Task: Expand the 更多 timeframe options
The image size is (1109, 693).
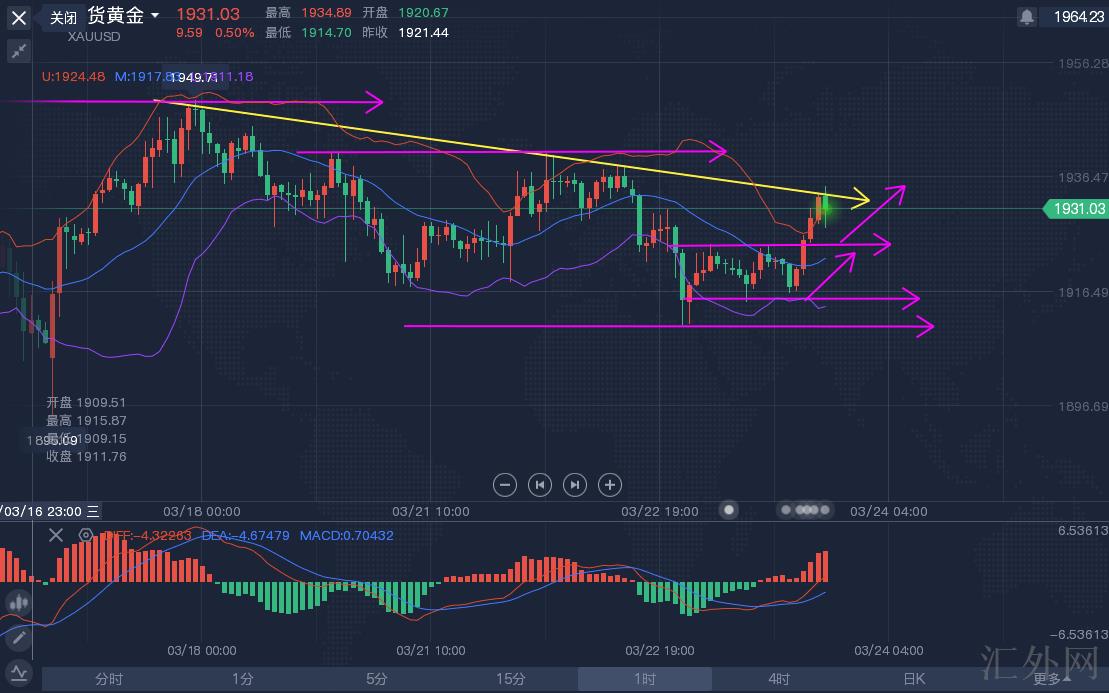Action: click(1052, 679)
